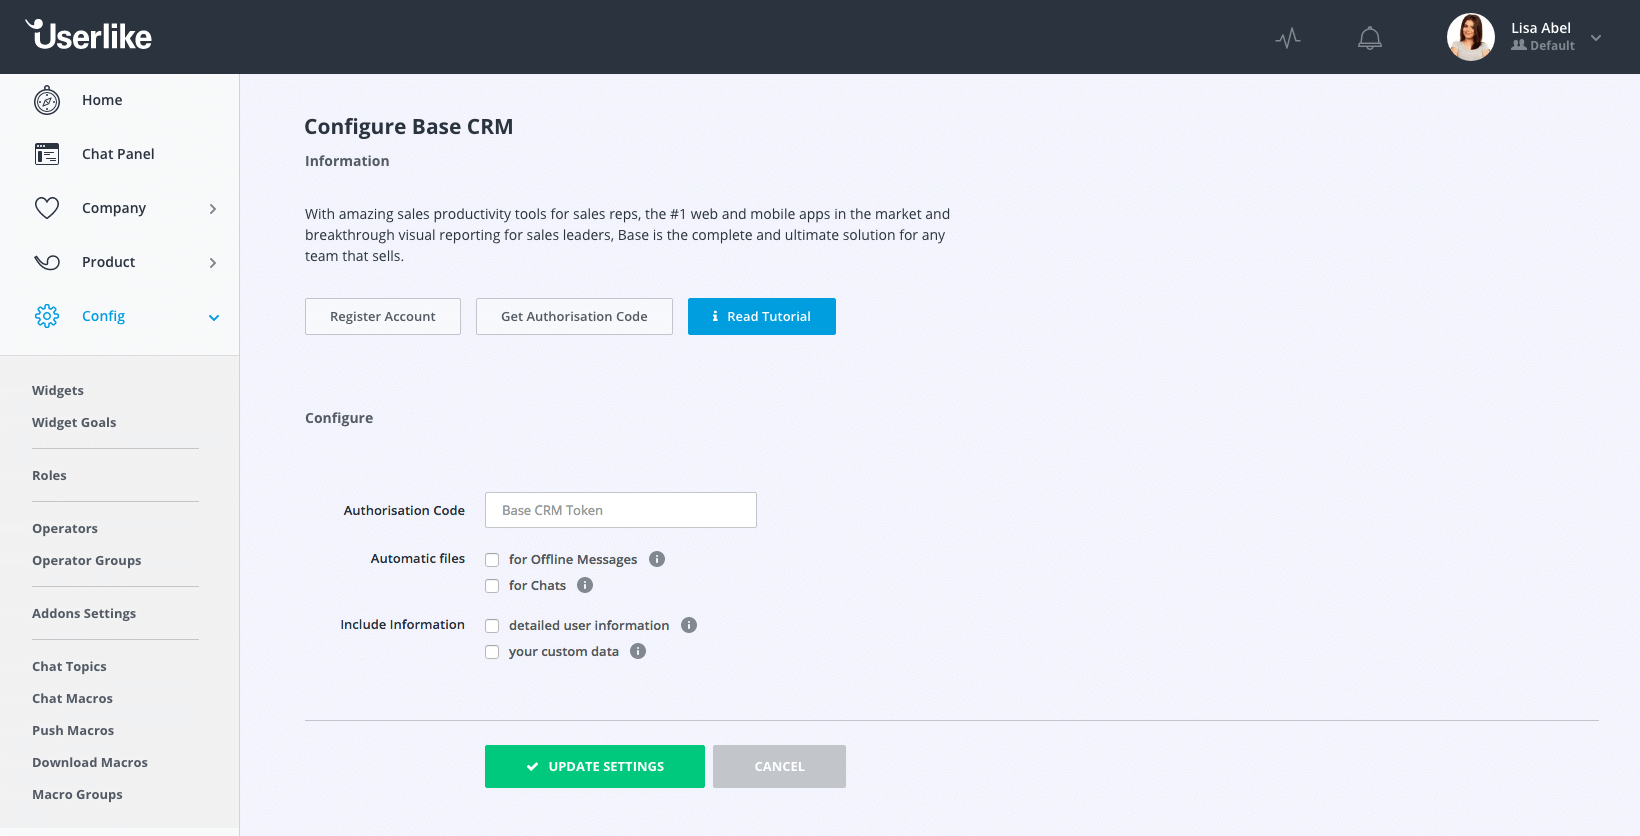Enable automatic files for Chats
The height and width of the screenshot is (836, 1640).
[492, 586]
